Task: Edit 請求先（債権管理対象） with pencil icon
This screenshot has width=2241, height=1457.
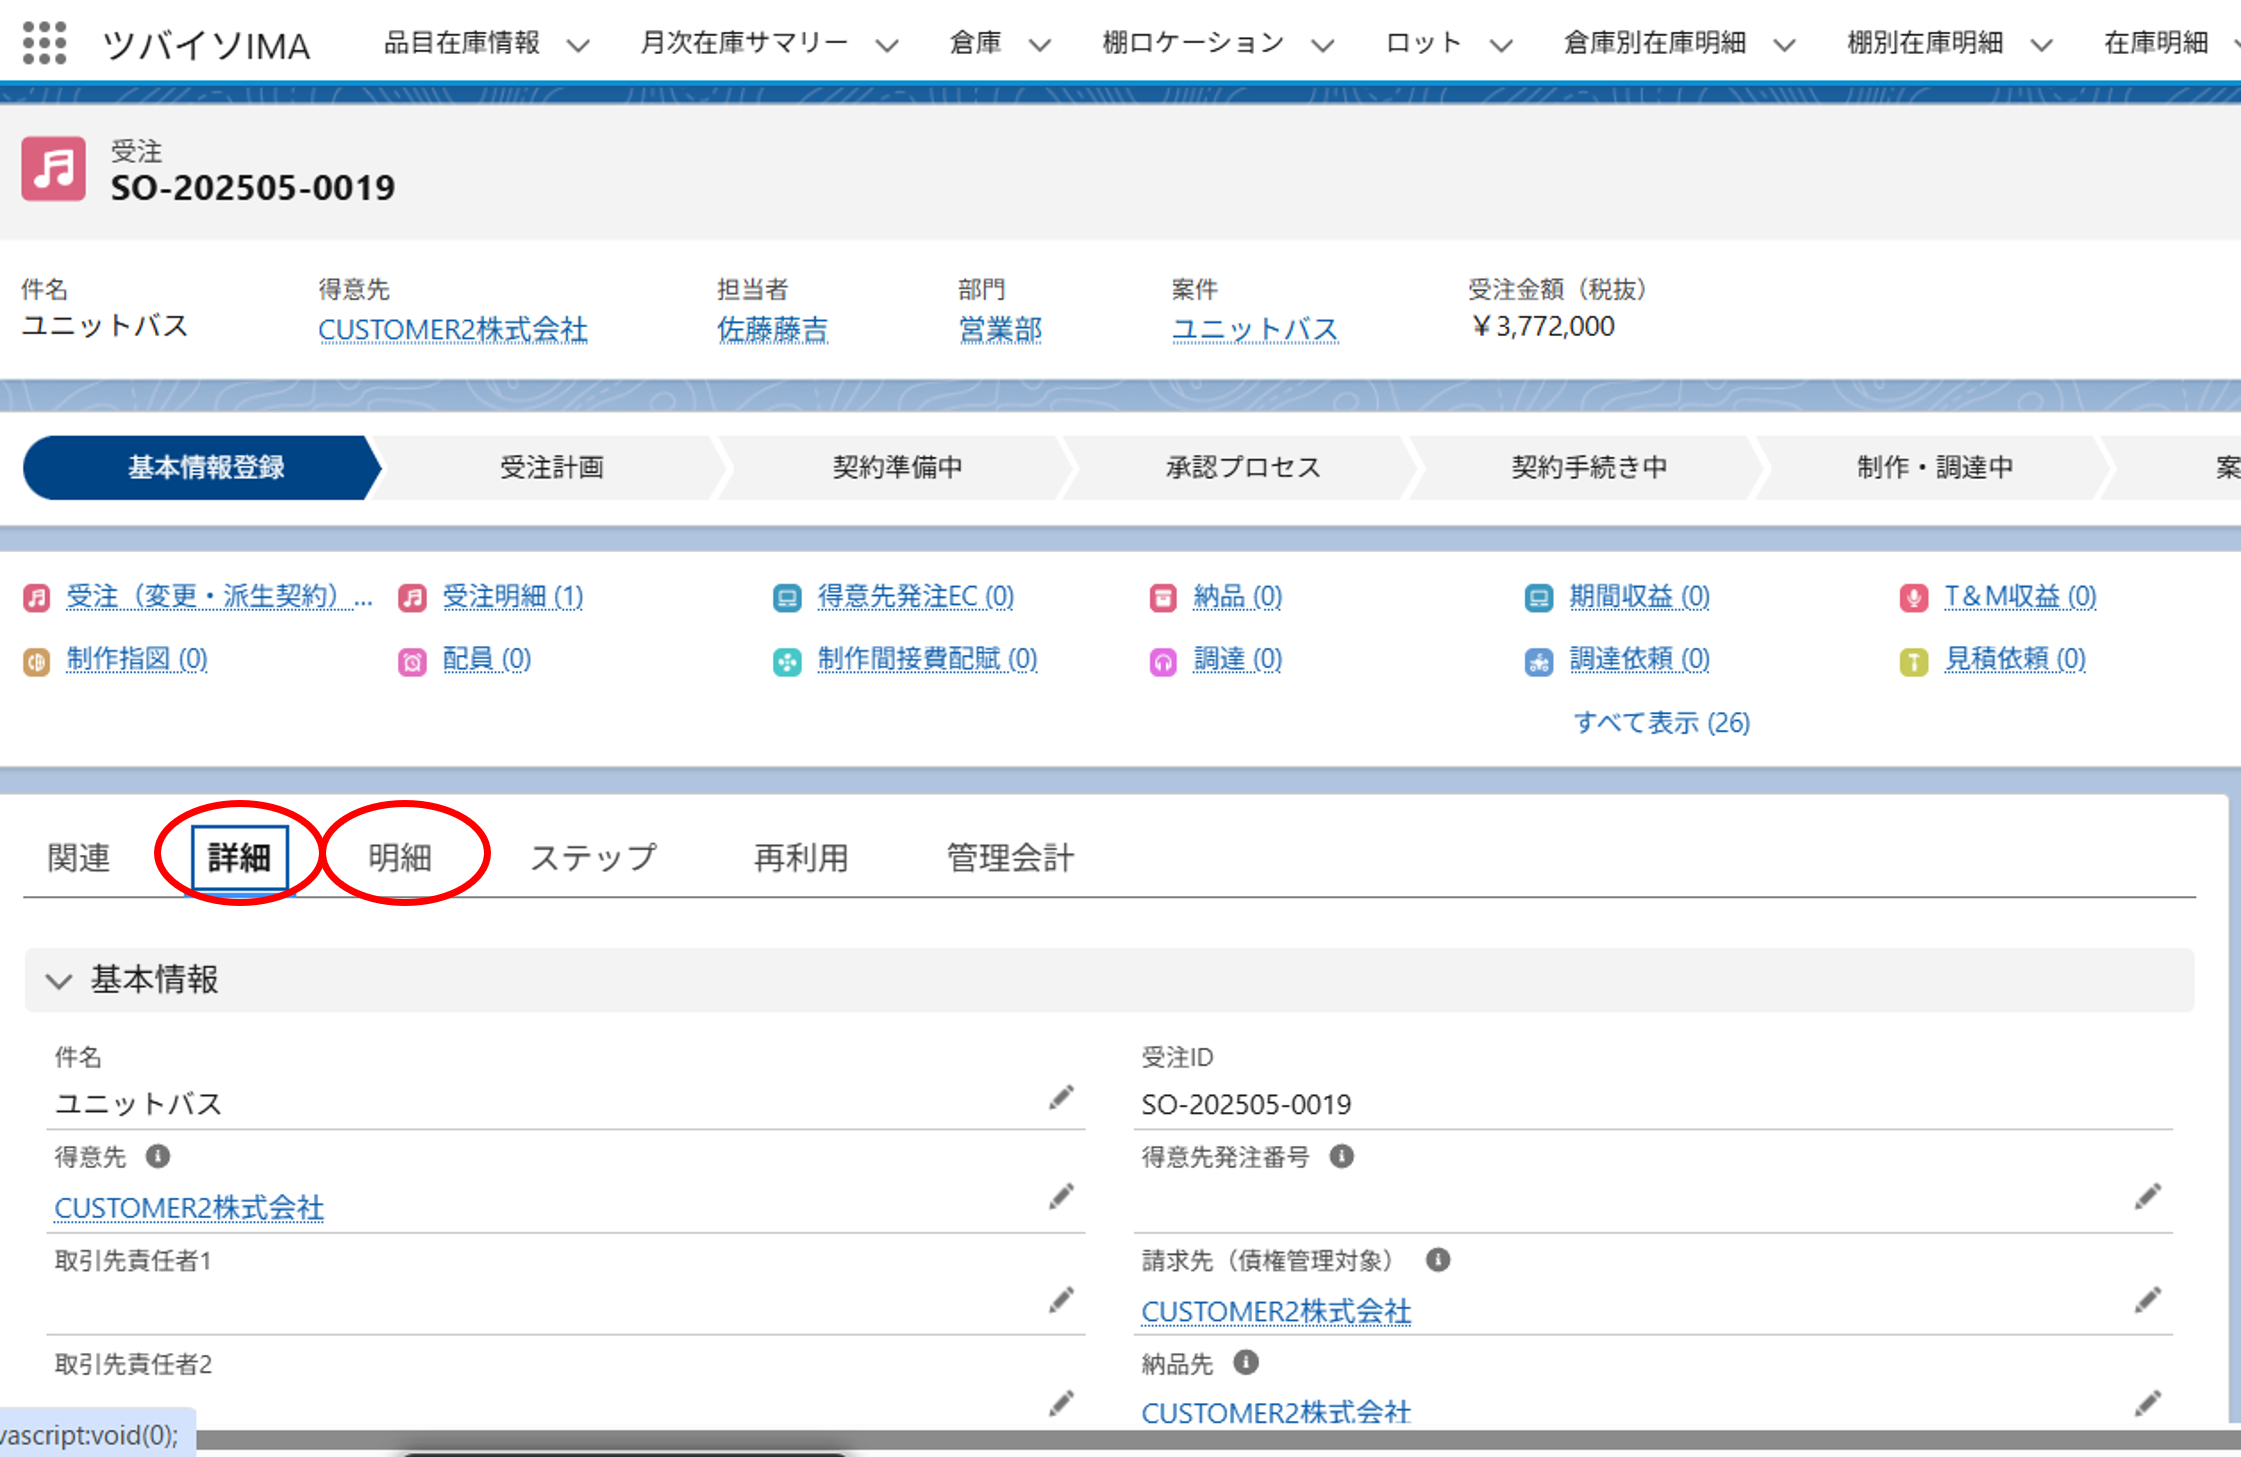Action: pyautogui.click(x=2148, y=1300)
